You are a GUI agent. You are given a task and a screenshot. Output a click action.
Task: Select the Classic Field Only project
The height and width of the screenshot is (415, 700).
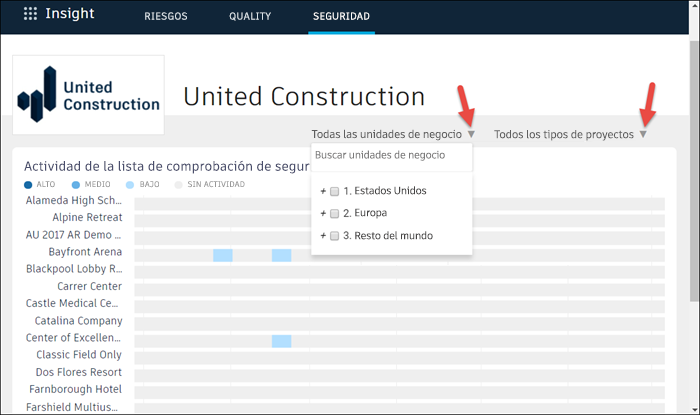[79, 355]
